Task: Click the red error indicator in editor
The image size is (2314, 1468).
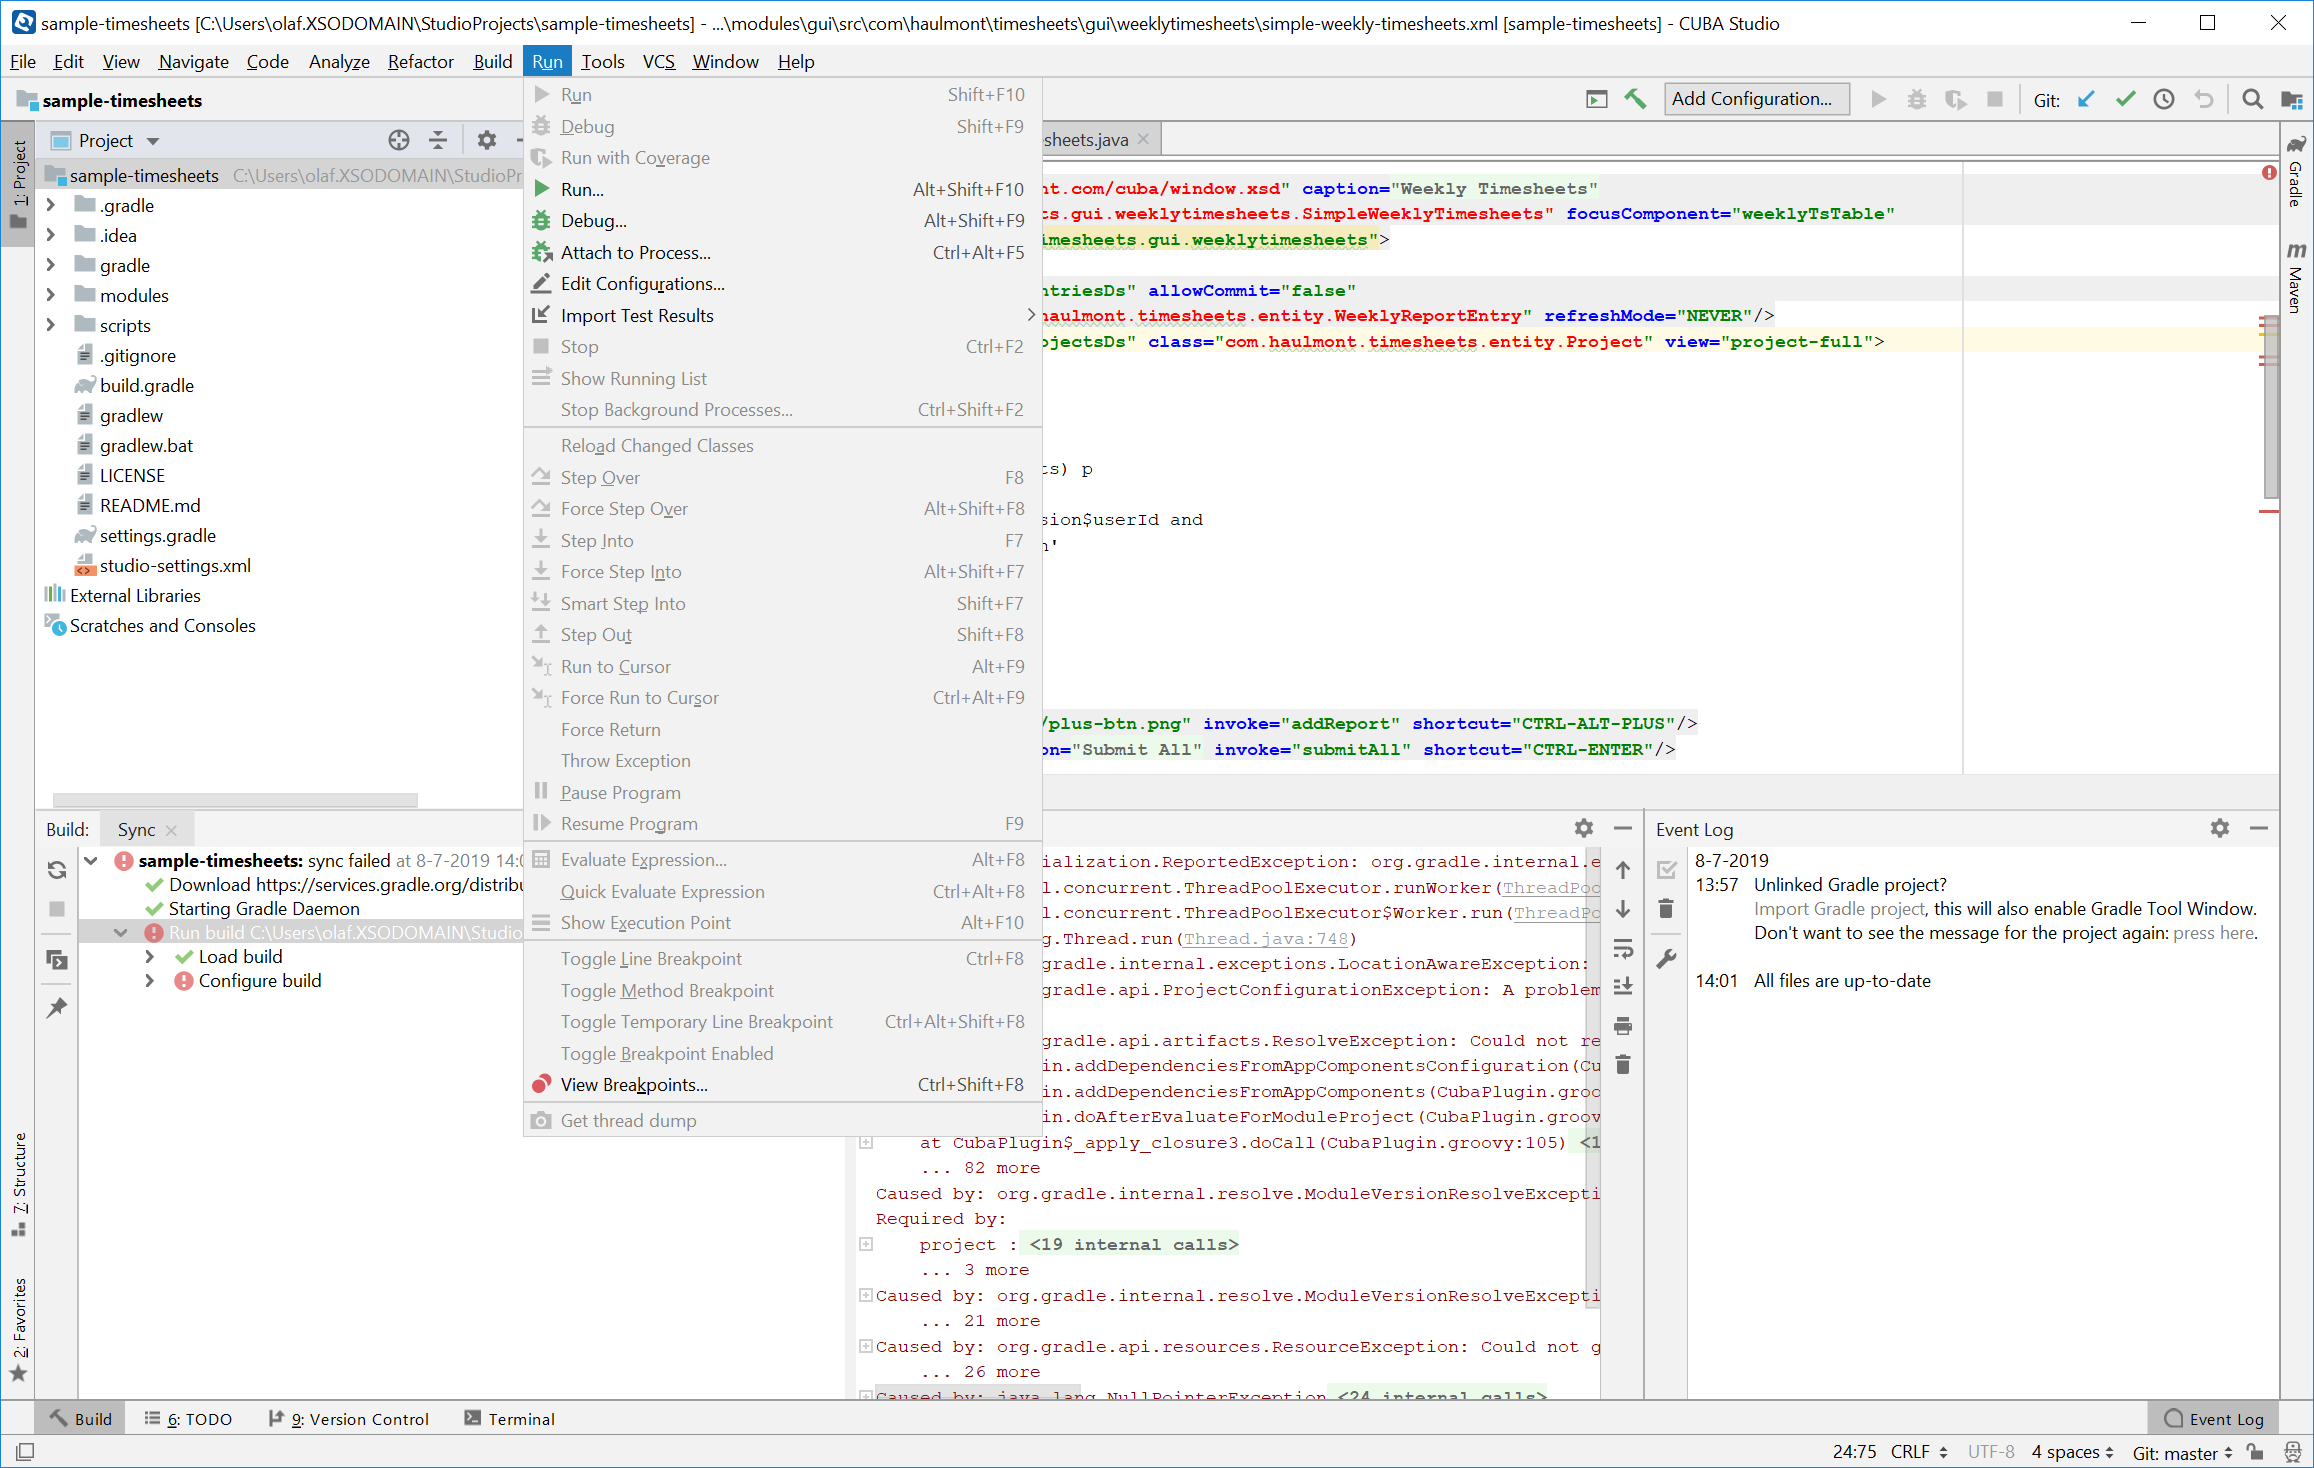Action: point(2270,173)
